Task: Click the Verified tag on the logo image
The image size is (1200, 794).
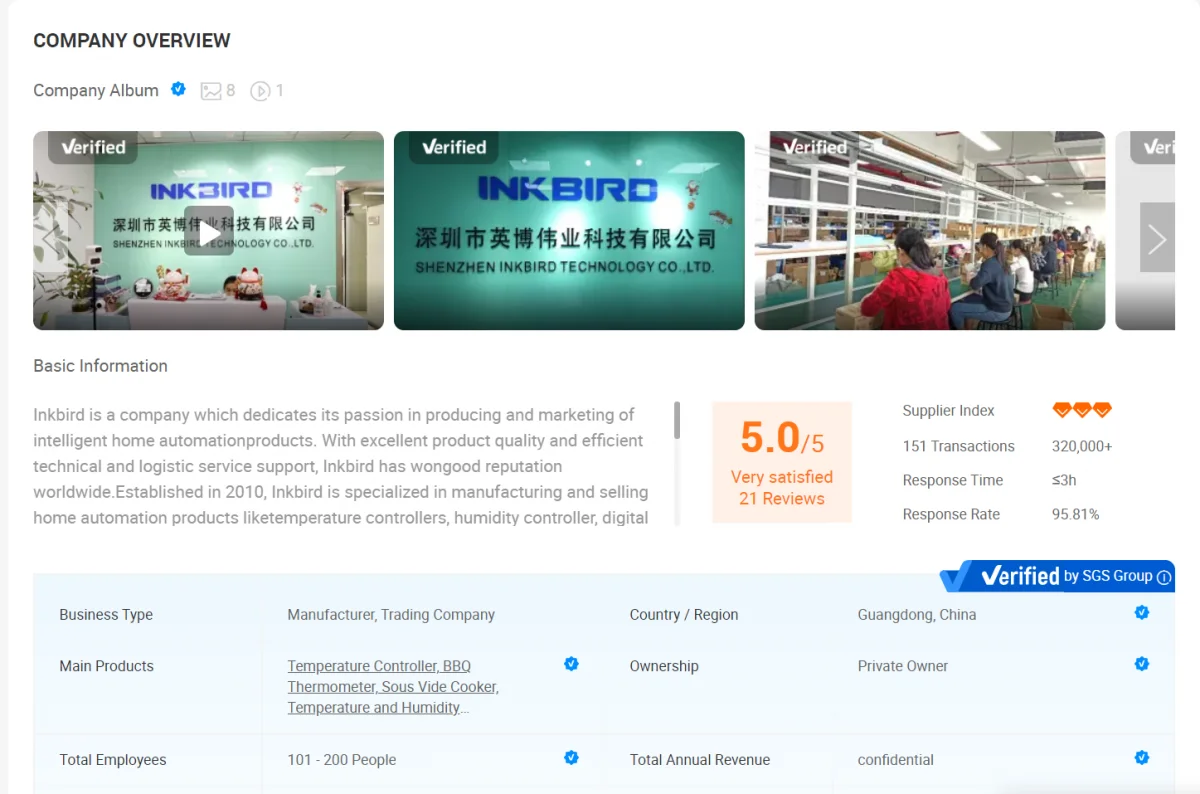Action: [x=454, y=147]
